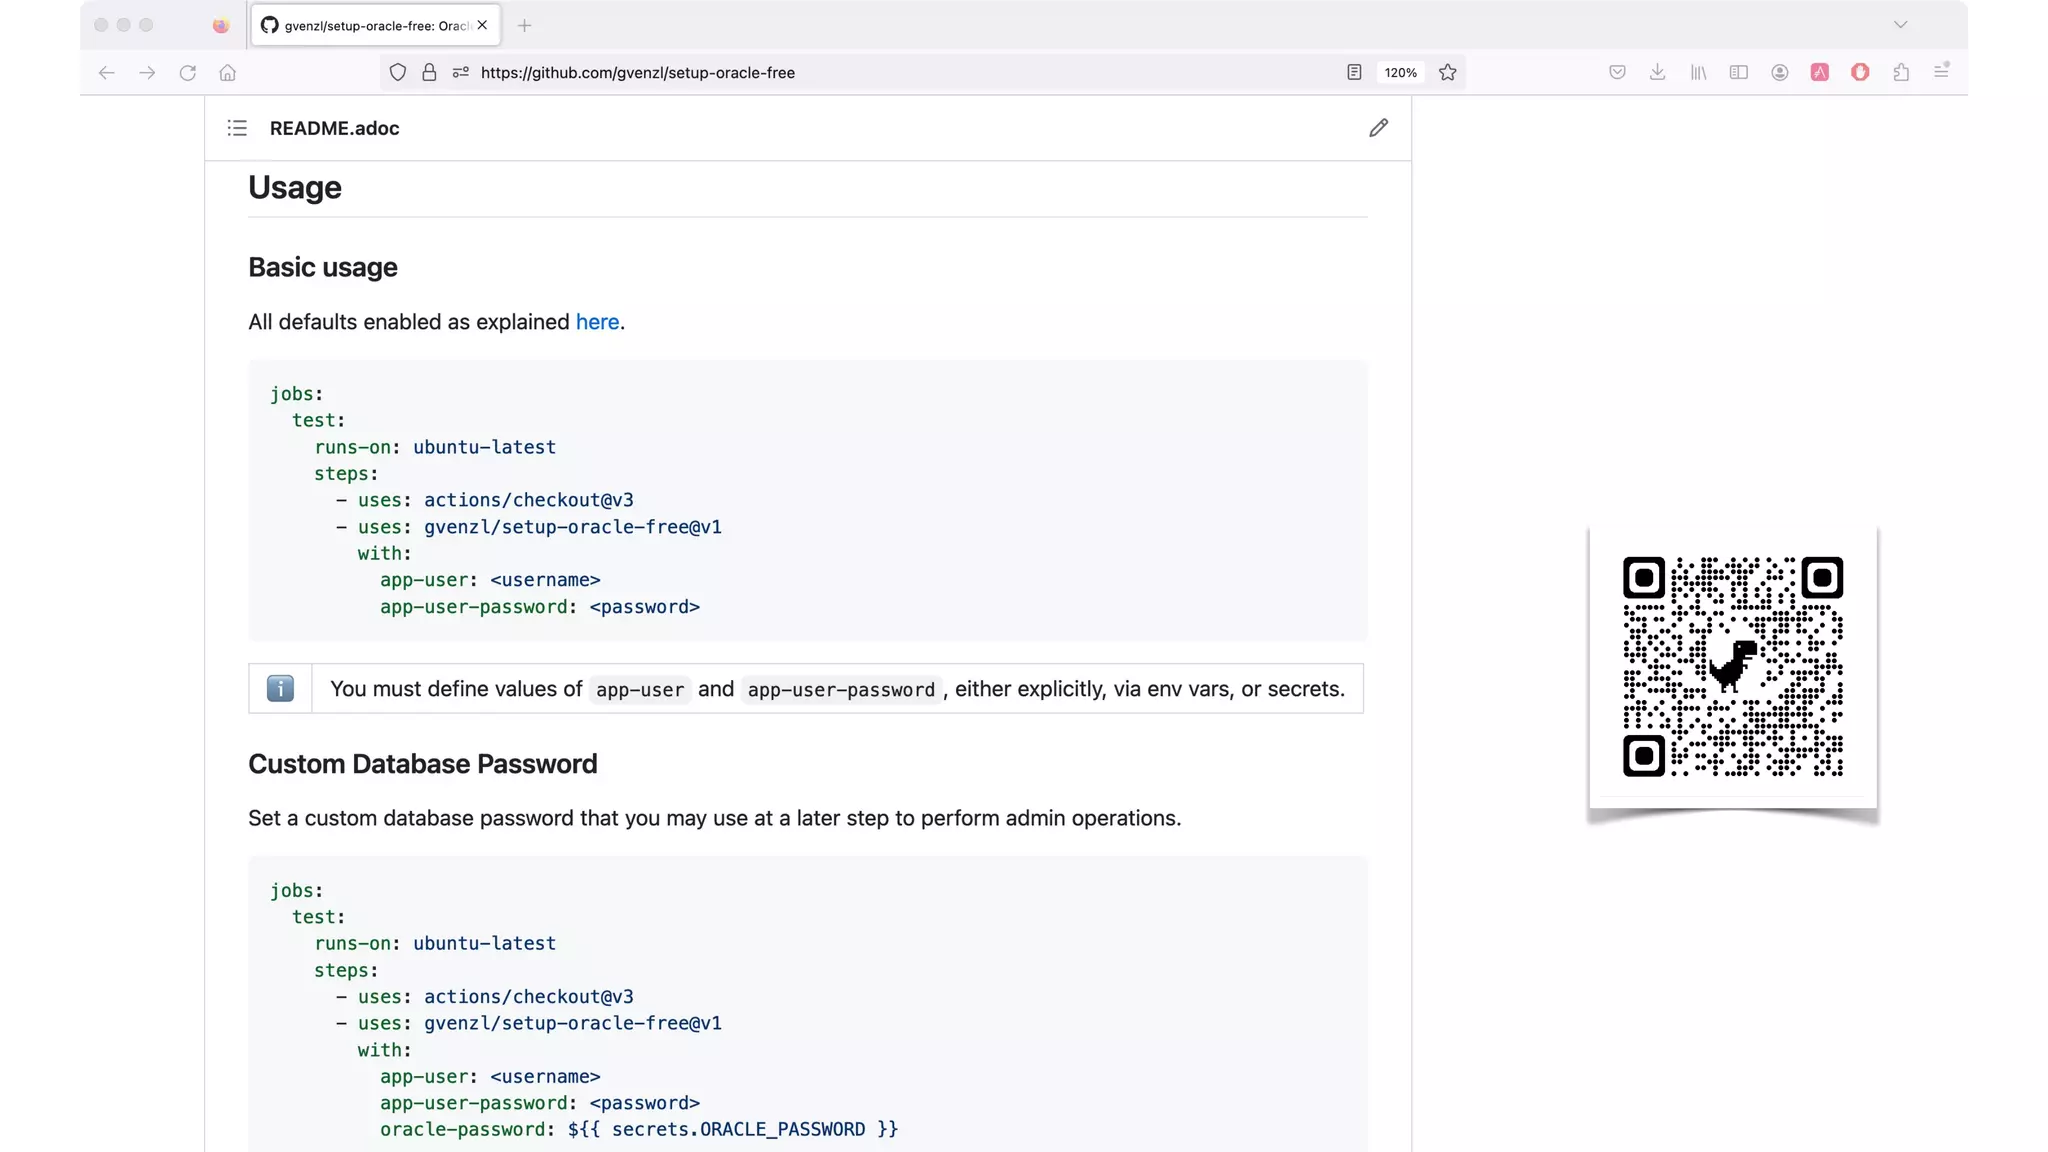Bookmark this page with the star icon
Viewport: 2048px width, 1152px height.
tap(1447, 72)
